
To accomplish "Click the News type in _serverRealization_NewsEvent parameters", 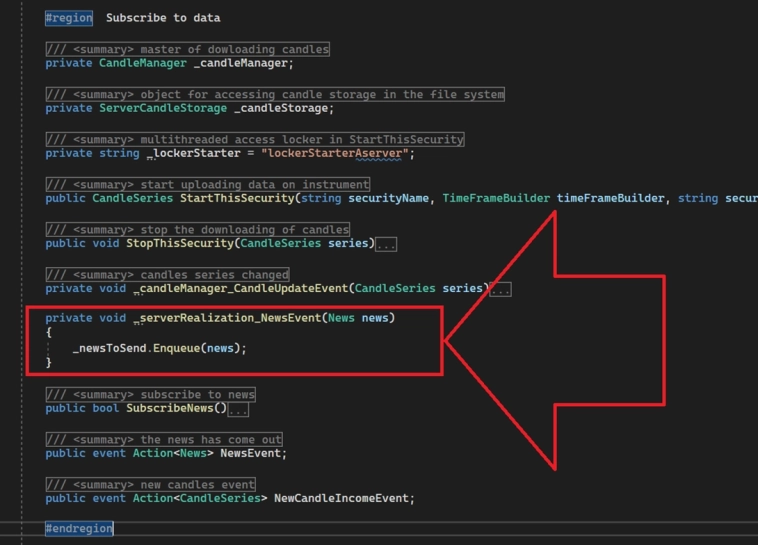I will [341, 318].
